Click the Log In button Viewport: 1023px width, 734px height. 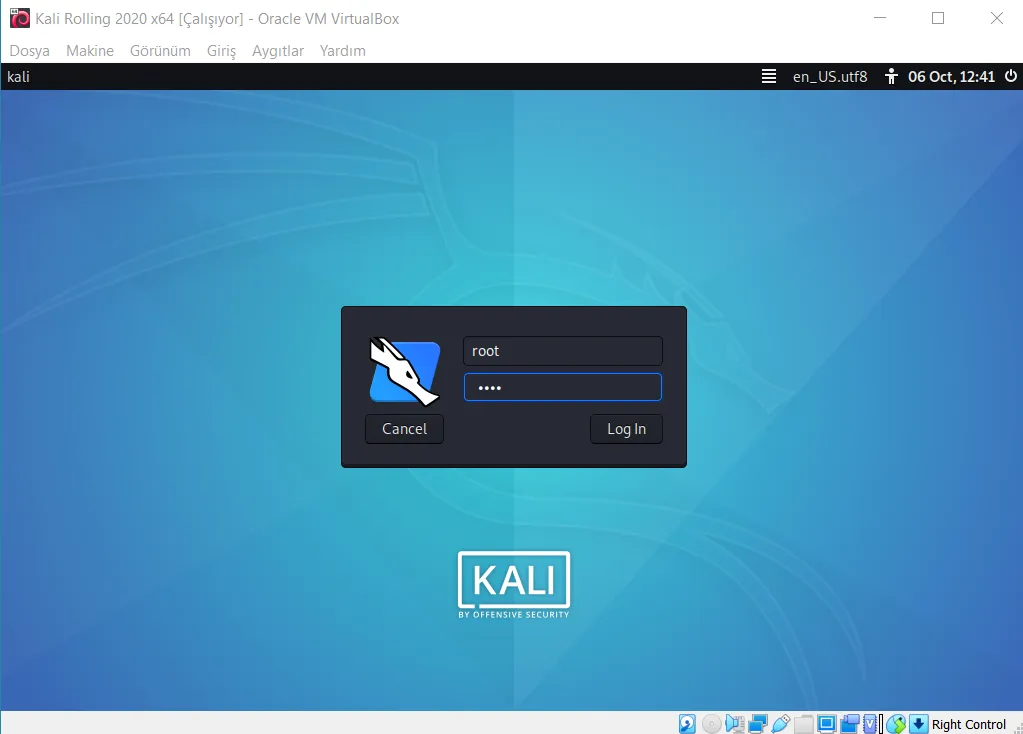coord(626,429)
